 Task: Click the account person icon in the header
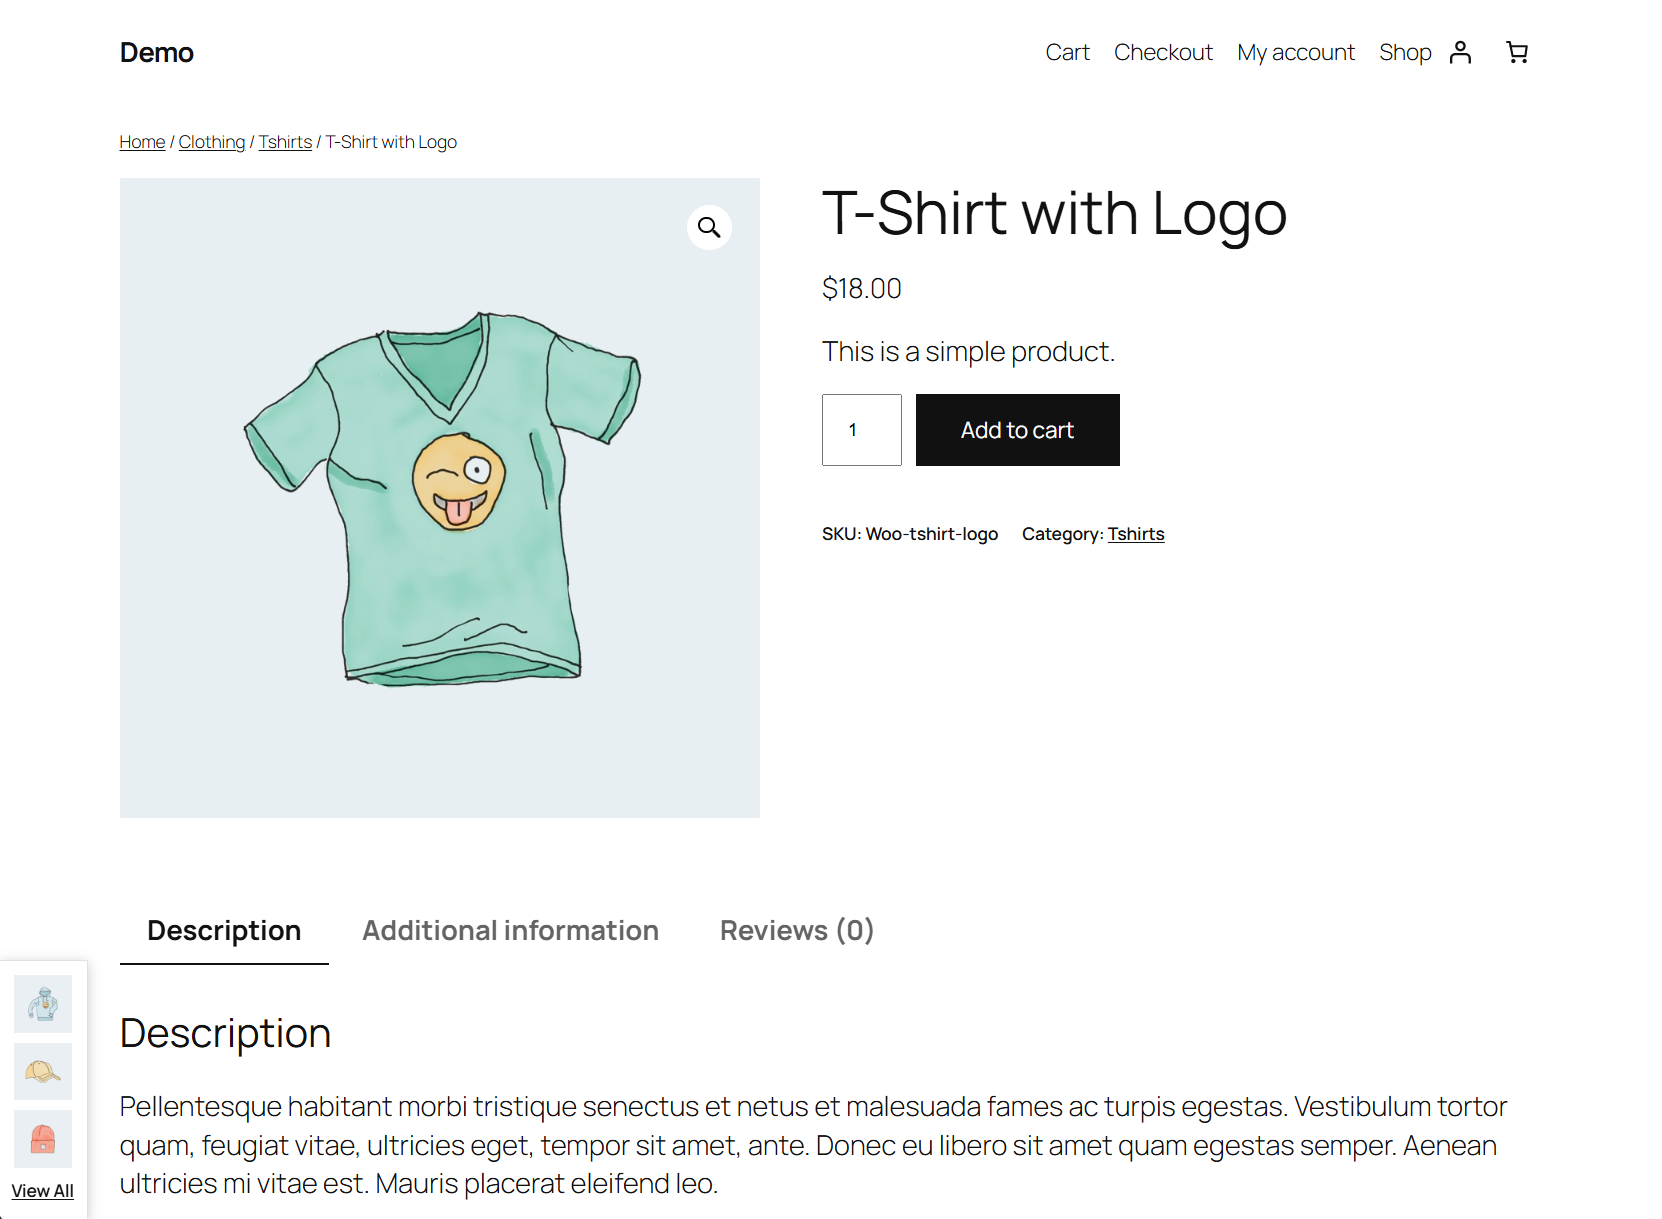pos(1461,52)
